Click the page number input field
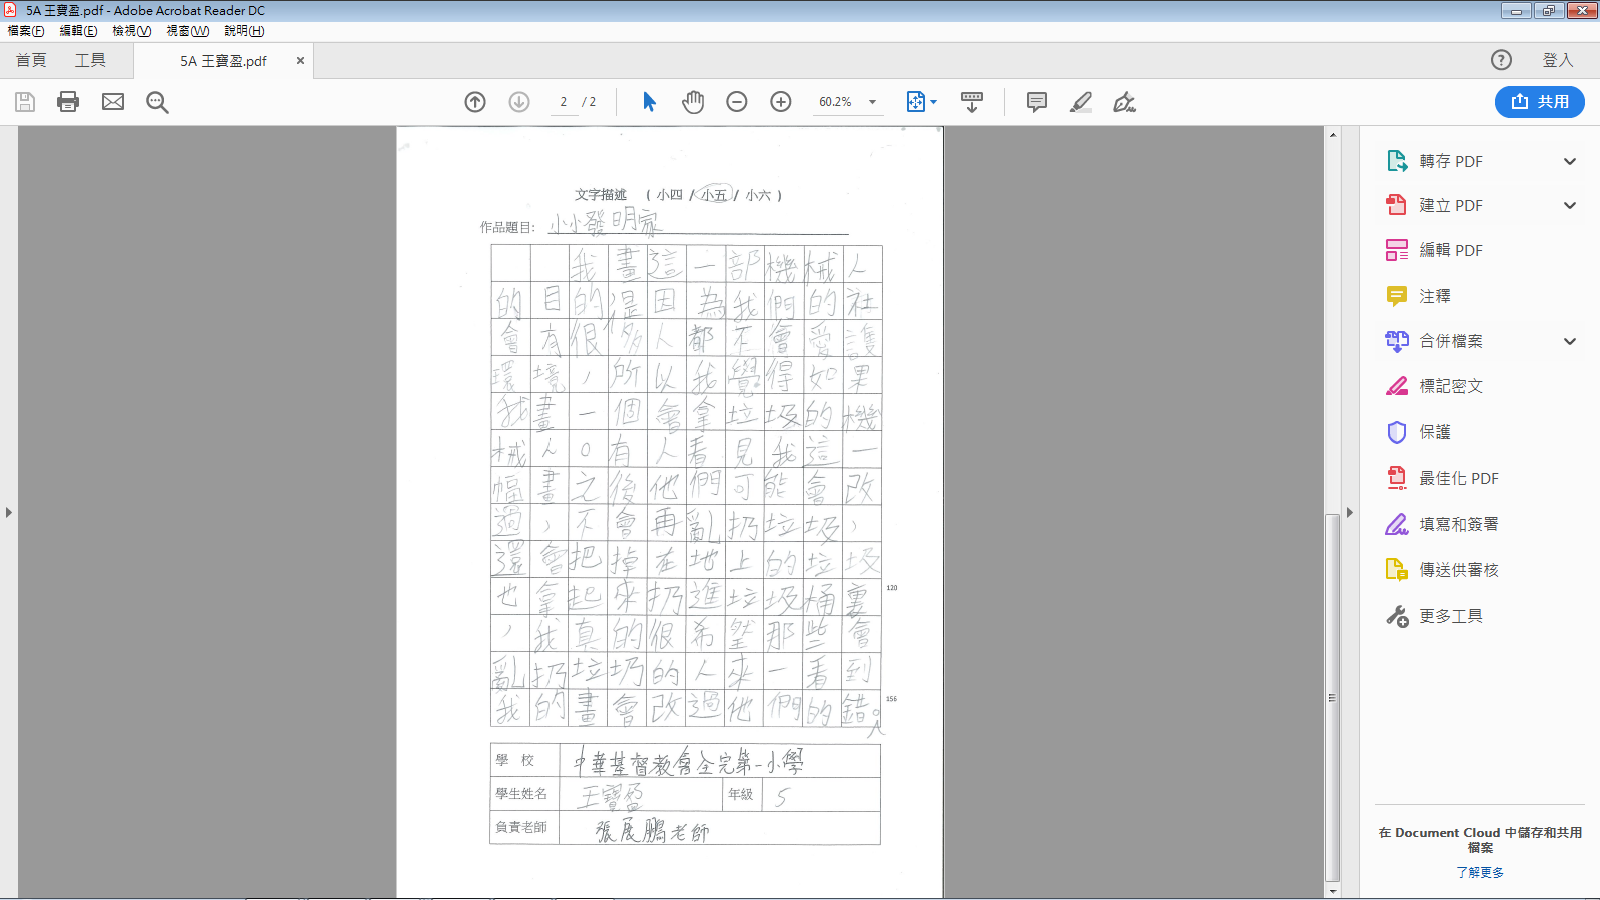This screenshot has height=900, width=1600. point(564,102)
